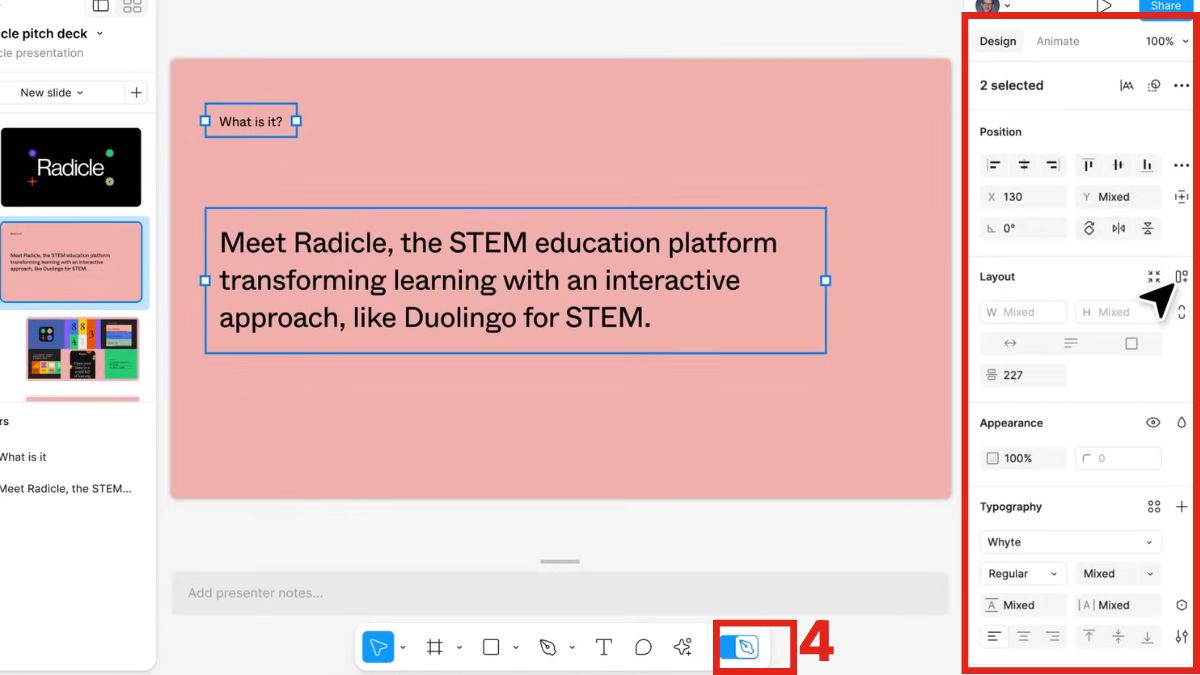Open the Move tool options chevron
This screenshot has width=1200, height=675.
[403, 648]
